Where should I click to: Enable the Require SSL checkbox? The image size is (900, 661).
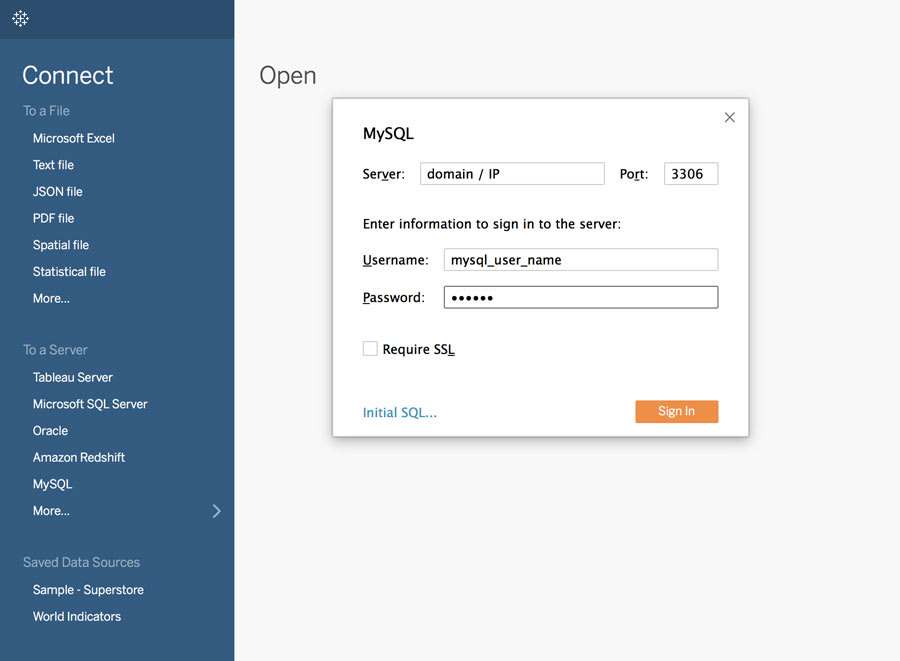(370, 348)
